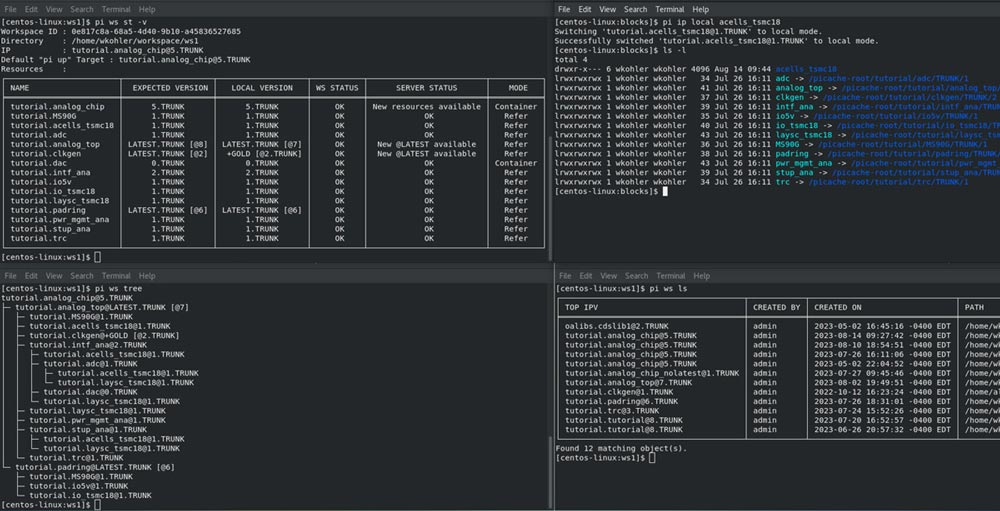Click the Workspace ID value '0e817c8a-68a5-4d40-9b10-a45836527685'
Viewport: 1000px width, 511px height.
pyautogui.click(x=156, y=31)
